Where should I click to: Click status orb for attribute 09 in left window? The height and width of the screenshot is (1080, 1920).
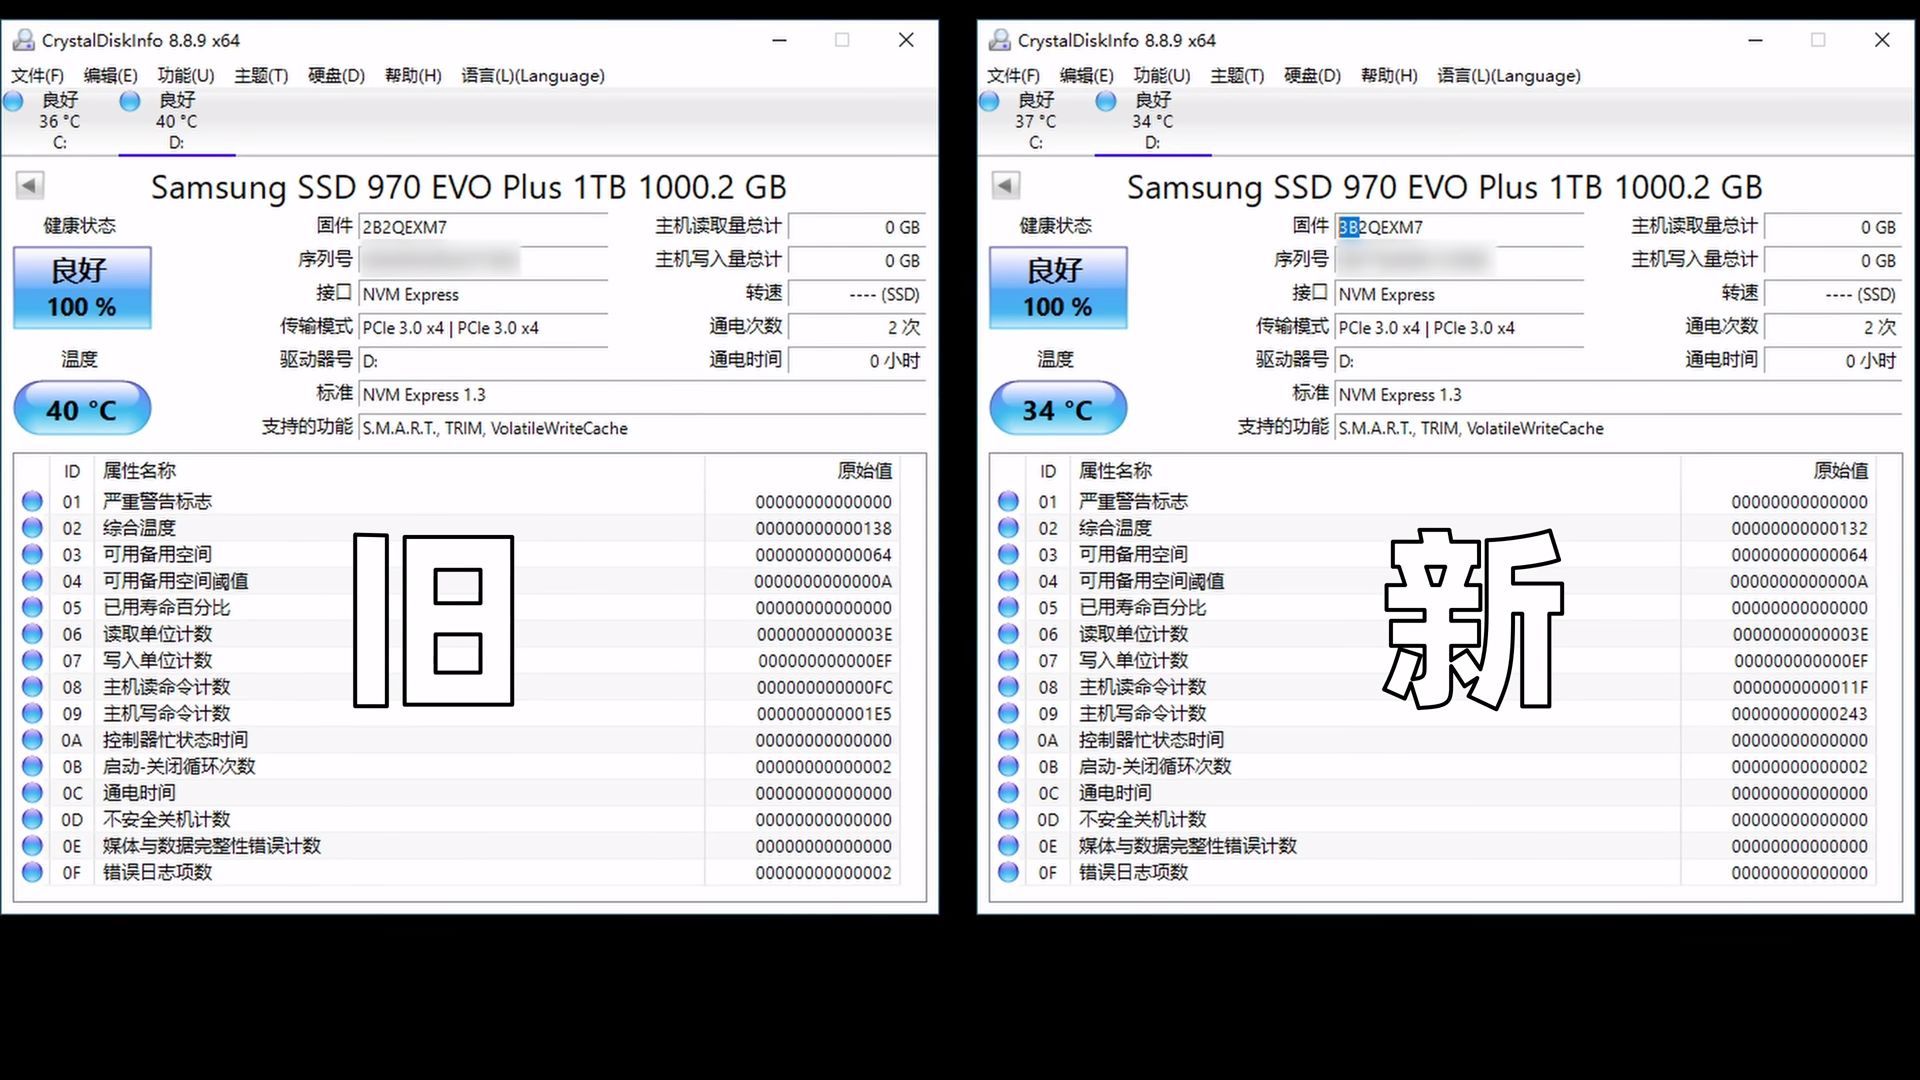(x=32, y=713)
